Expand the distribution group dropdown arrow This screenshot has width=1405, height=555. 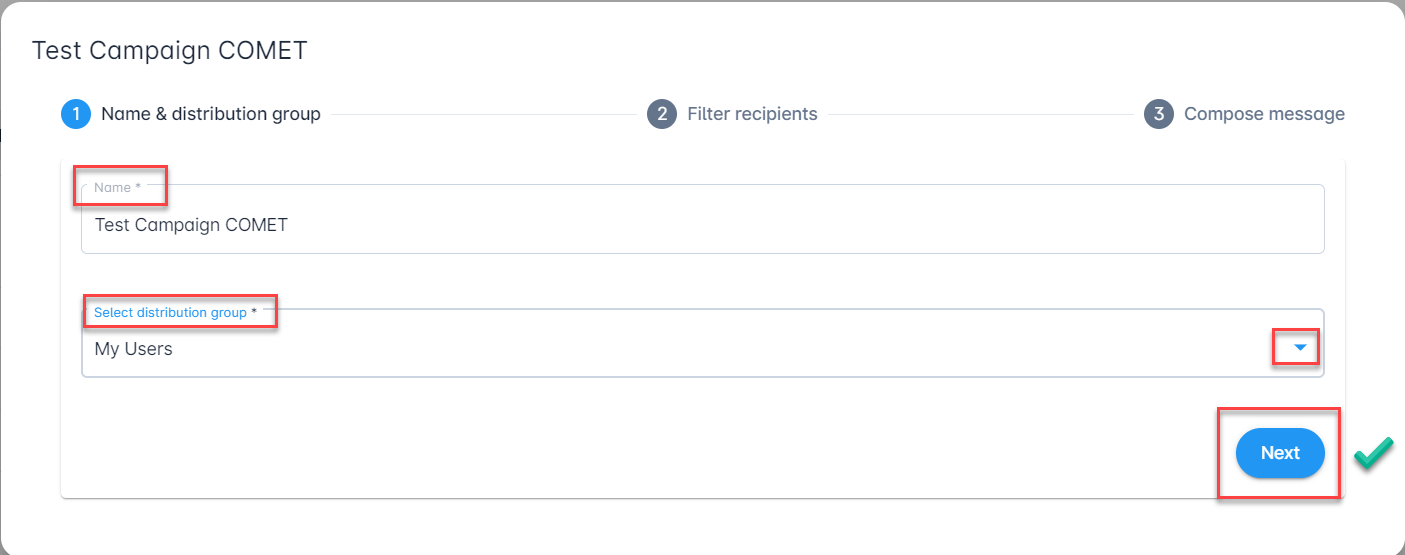pos(1300,348)
